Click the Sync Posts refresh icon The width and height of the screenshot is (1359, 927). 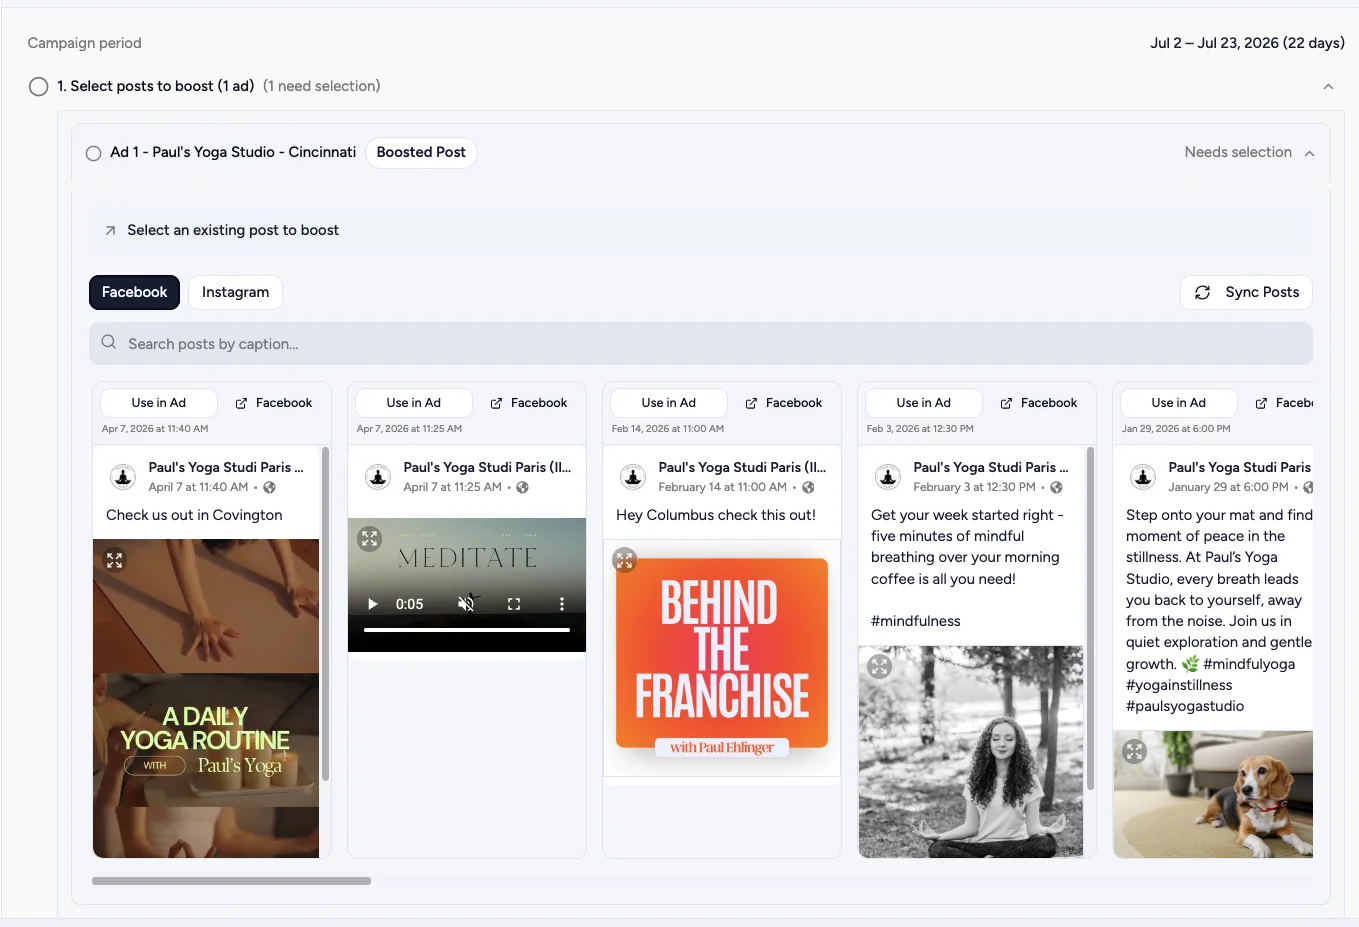[1203, 292]
